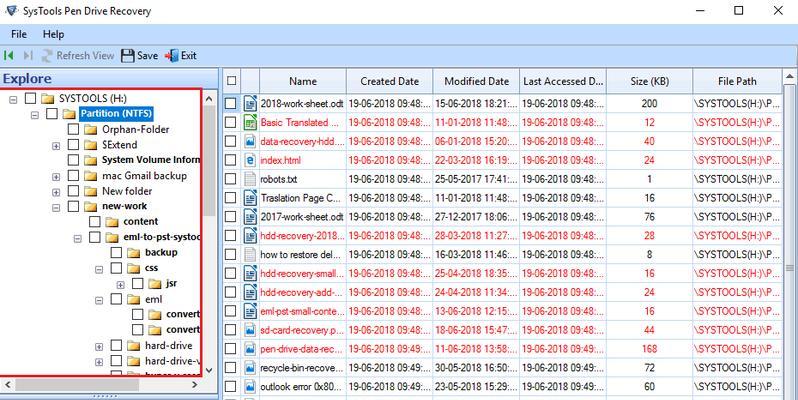The height and width of the screenshot is (400, 798).
Task: Tick the SYSTOOLS (H:) tree checkbox
Action: pyautogui.click(x=31, y=98)
